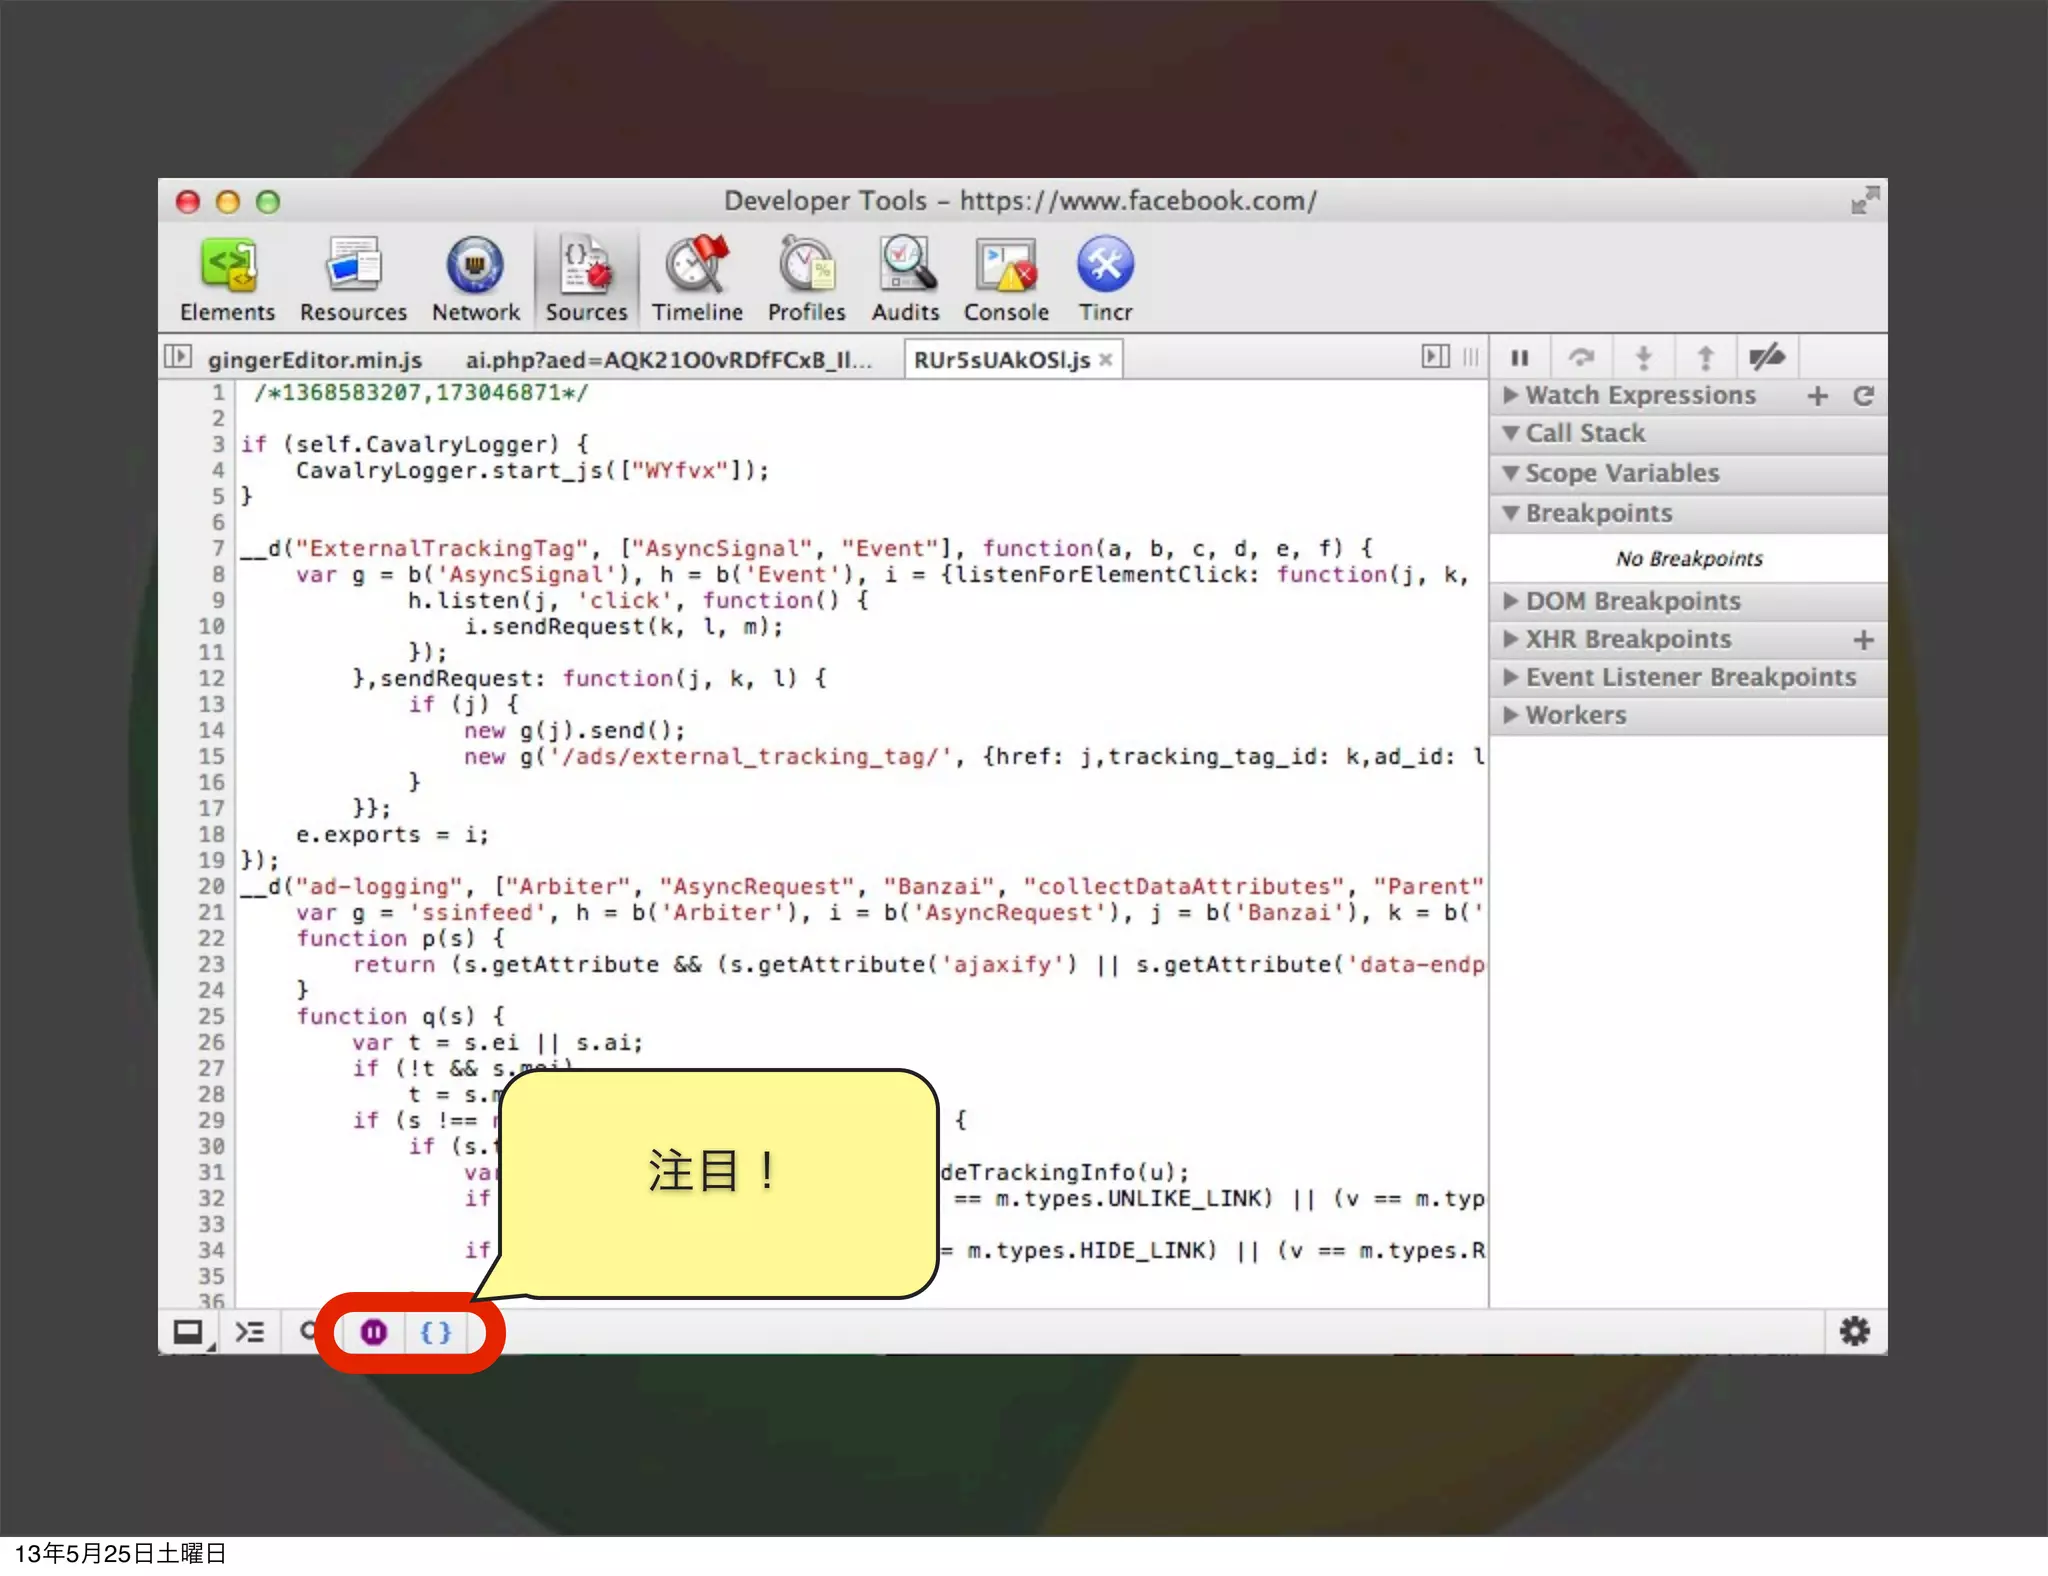This screenshot has height=1576, width=2048.
Task: Expand Watch Expressions section
Action: coord(1640,396)
